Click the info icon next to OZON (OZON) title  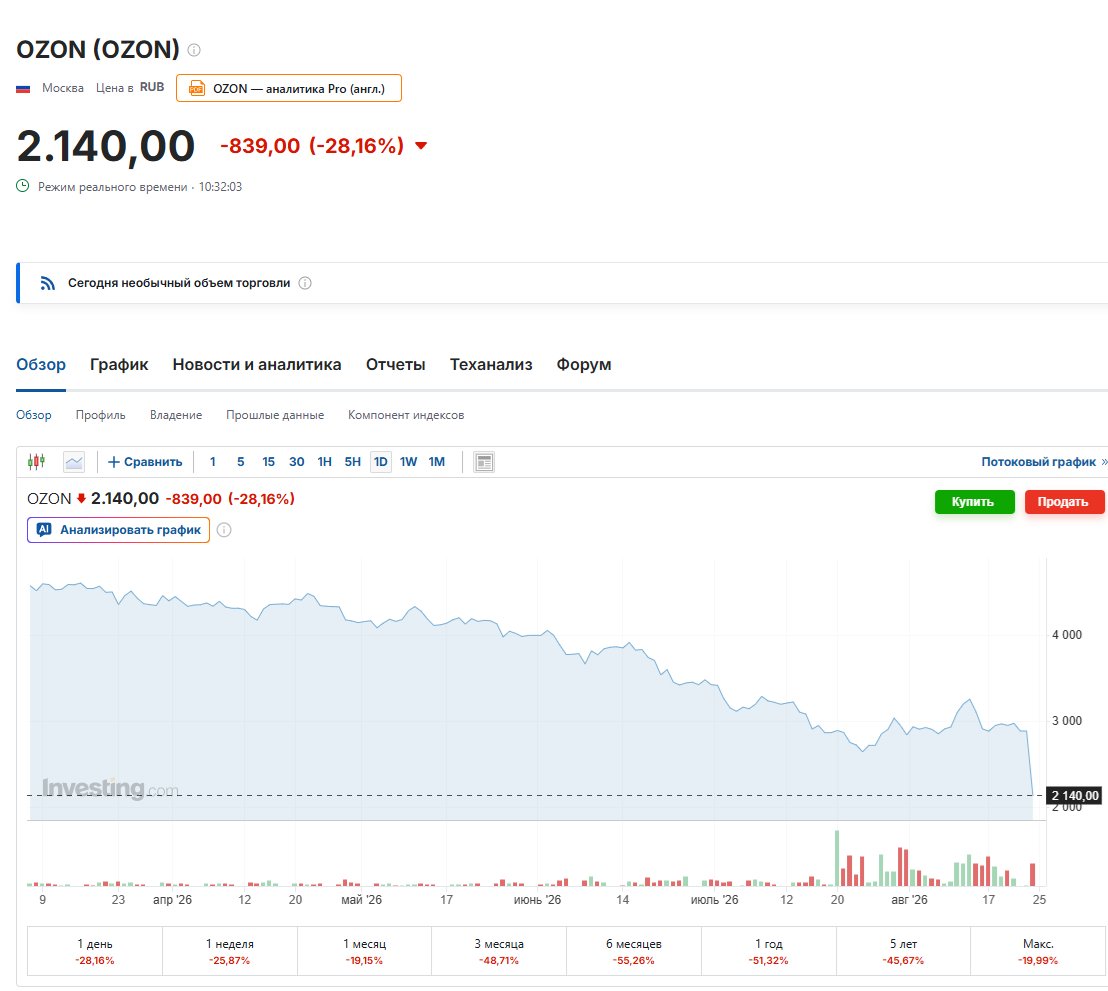pyautogui.click(x=194, y=50)
